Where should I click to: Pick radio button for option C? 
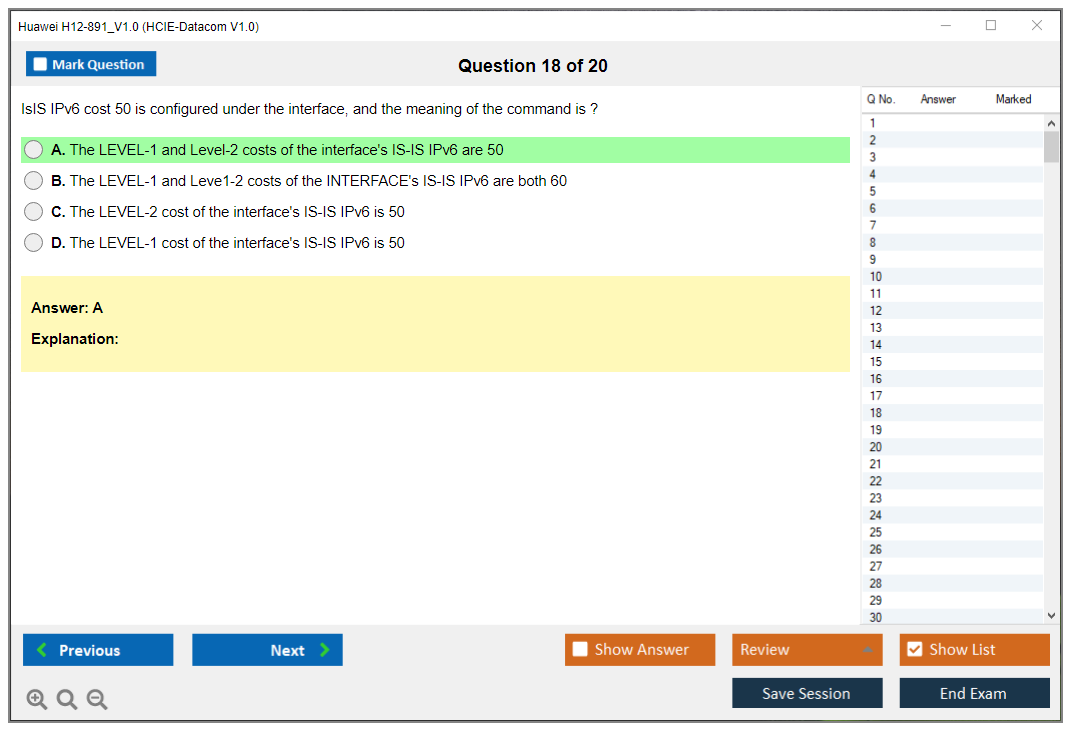(34, 212)
